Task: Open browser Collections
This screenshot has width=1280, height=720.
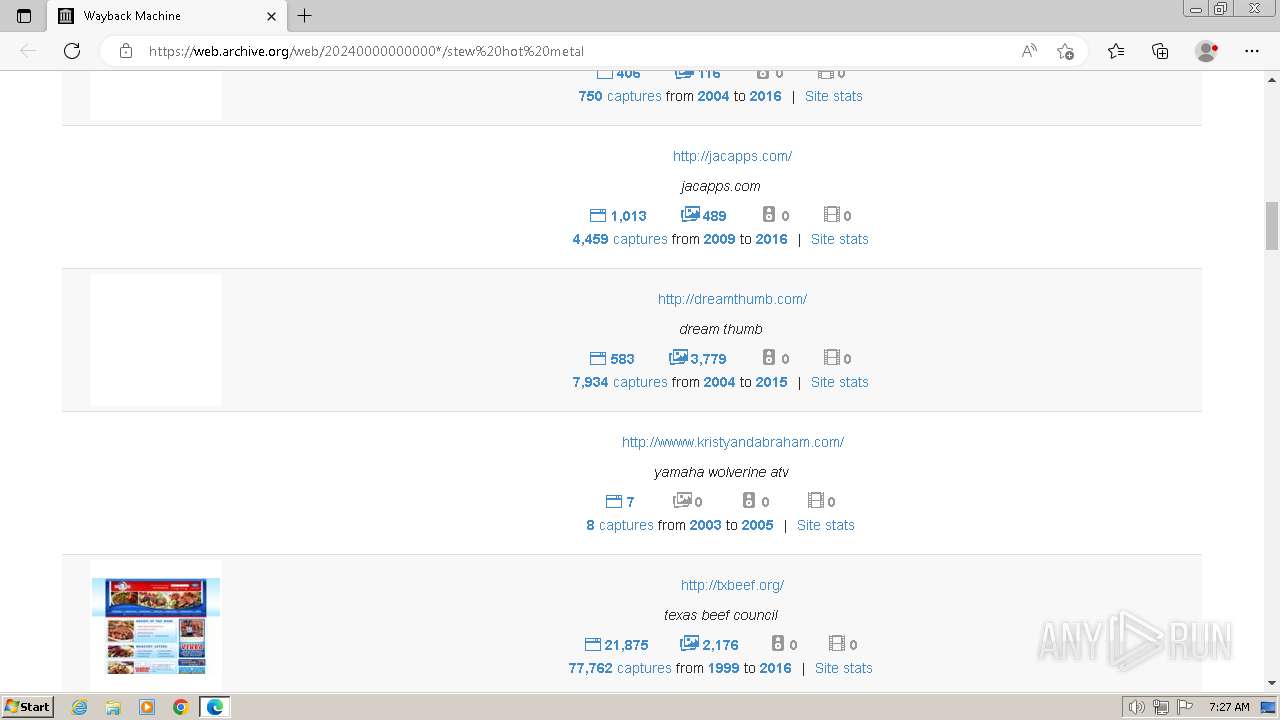Action: click(x=1160, y=51)
